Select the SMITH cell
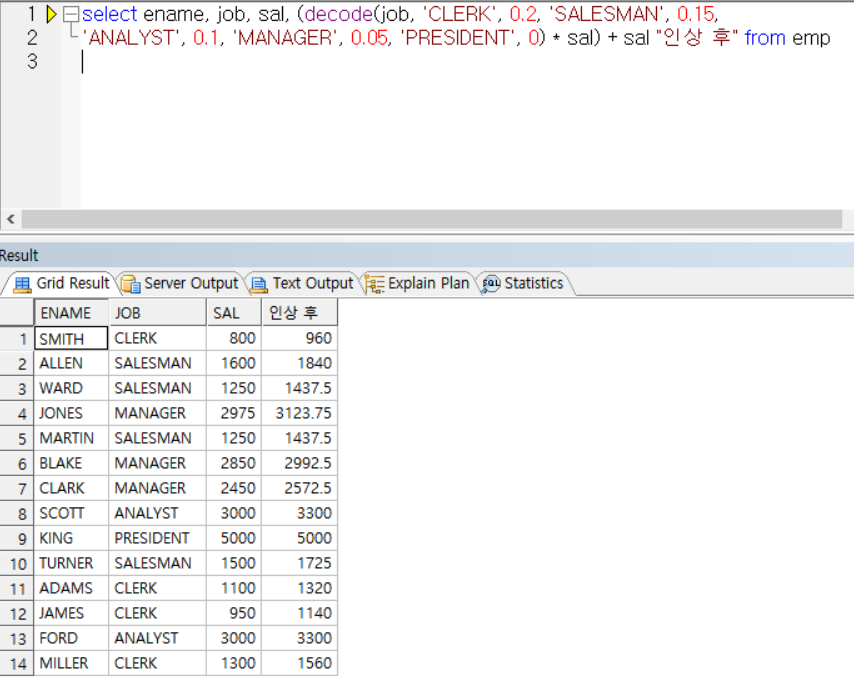 [x=71, y=338]
